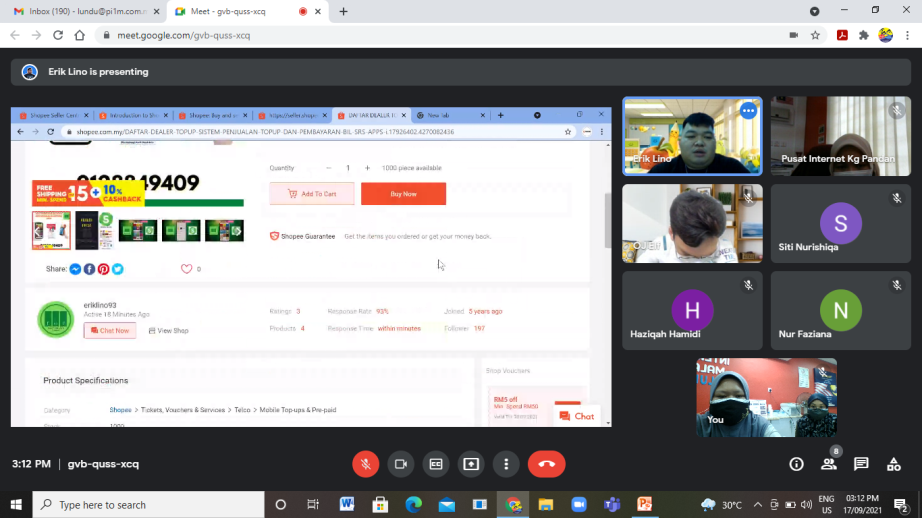
Task: Open the Chrome Extensions puzzle icon
Action: pyautogui.click(x=864, y=35)
